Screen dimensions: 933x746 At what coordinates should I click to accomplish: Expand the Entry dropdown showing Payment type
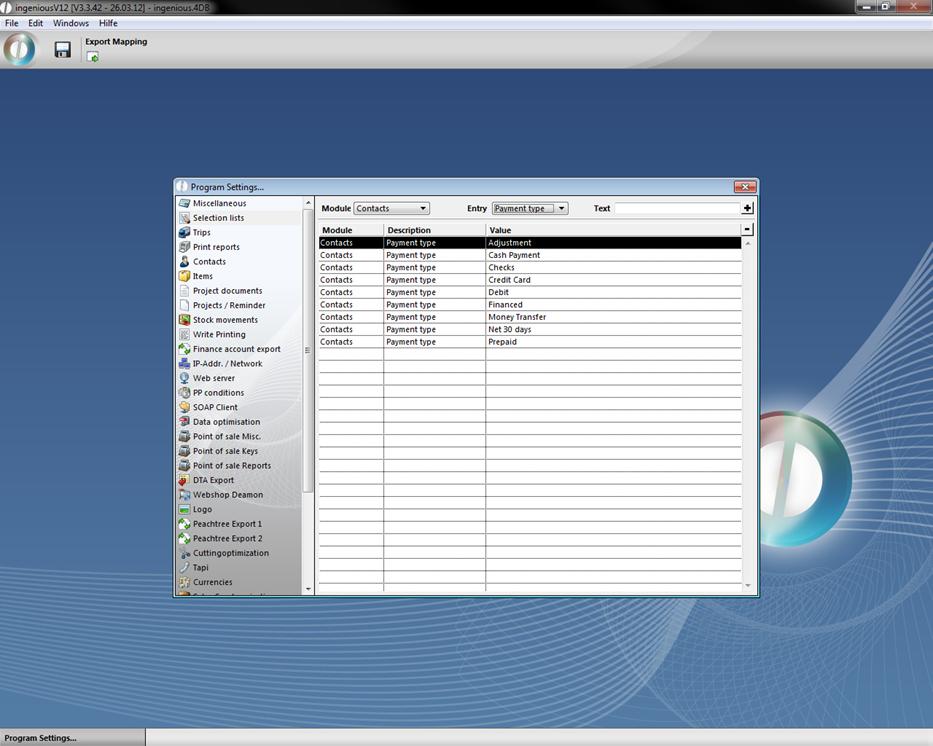click(530, 208)
